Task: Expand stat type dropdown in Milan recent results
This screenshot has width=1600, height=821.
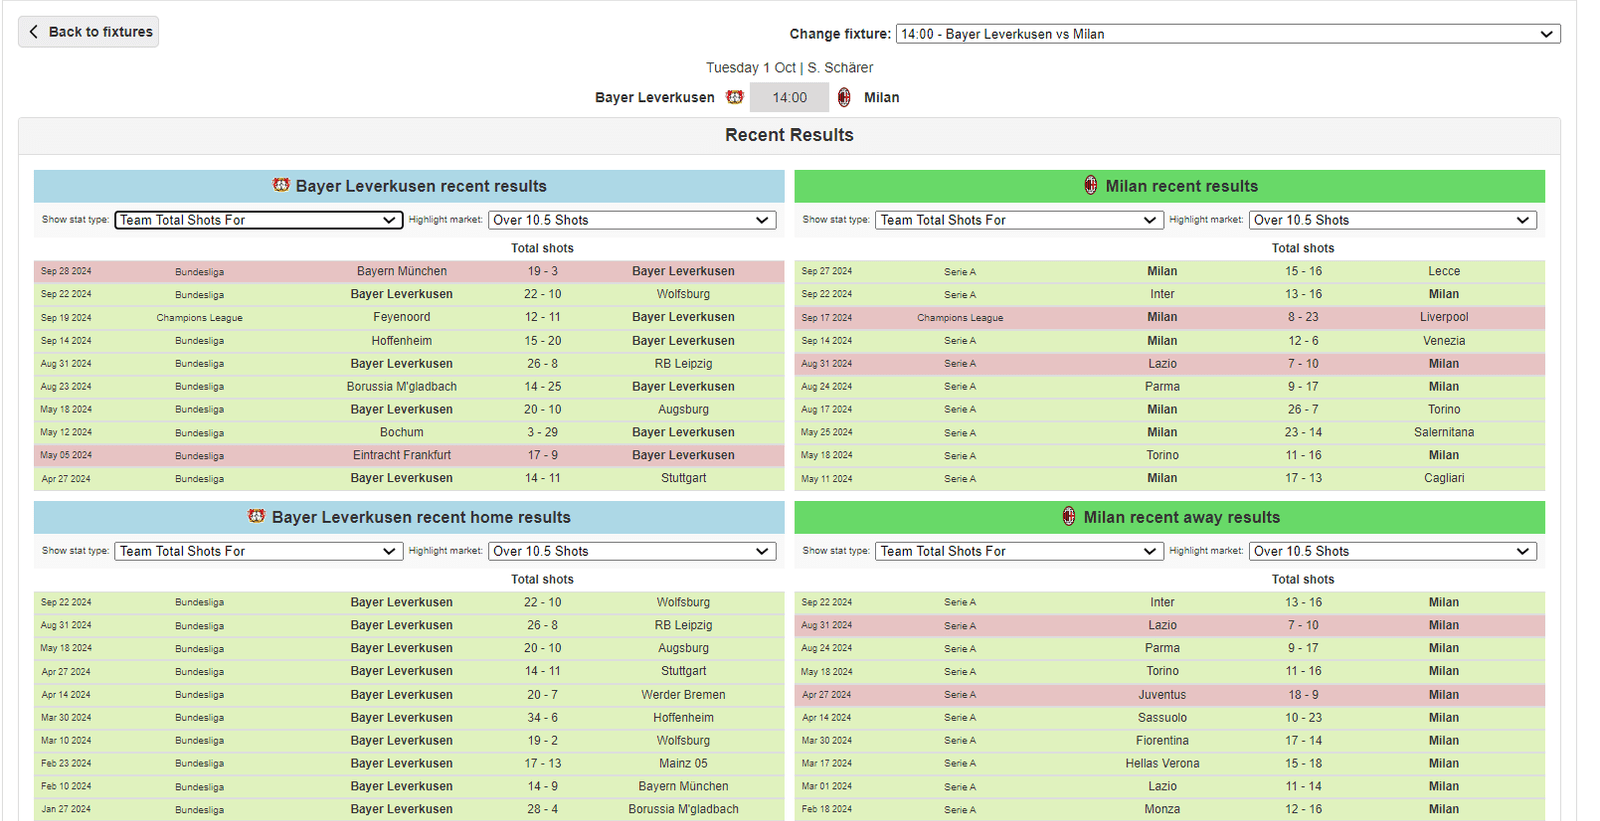Action: (1019, 220)
